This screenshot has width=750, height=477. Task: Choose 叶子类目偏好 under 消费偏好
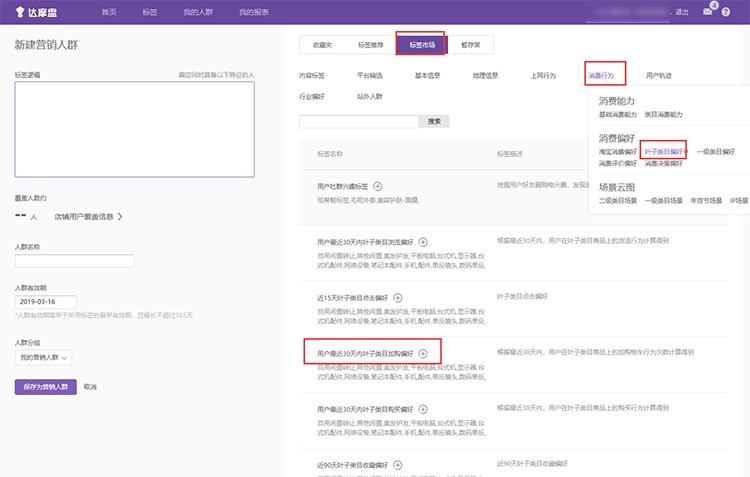[x=663, y=152]
